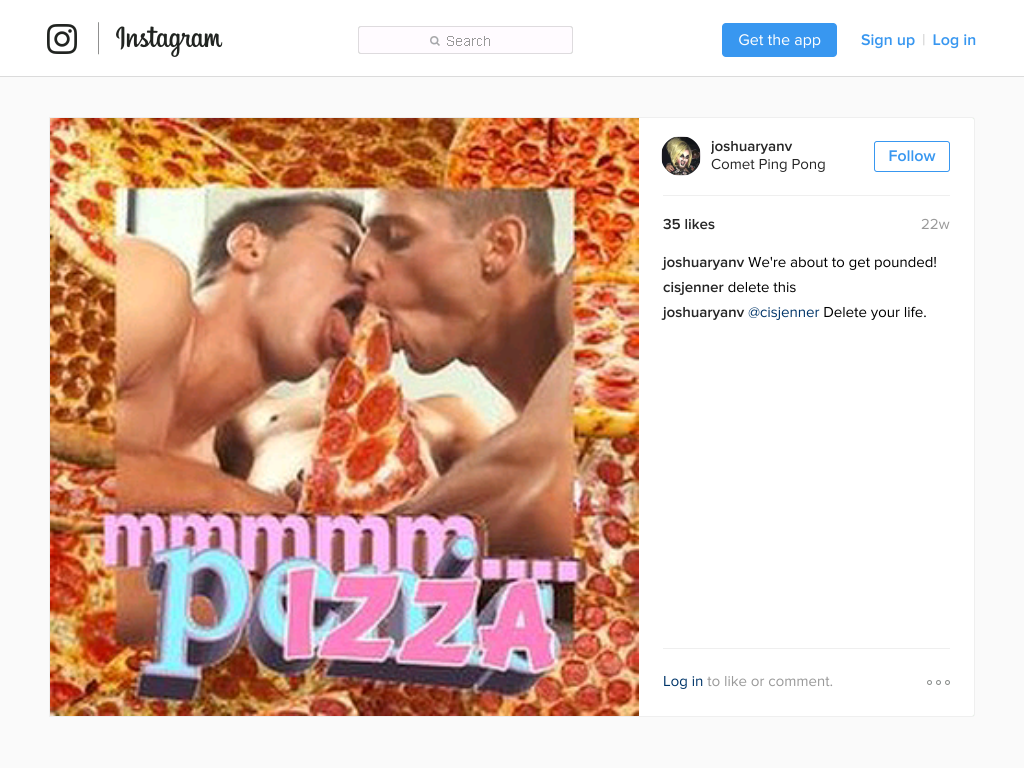Click the Get the app button
Viewport: 1024px width, 768px height.
779,40
